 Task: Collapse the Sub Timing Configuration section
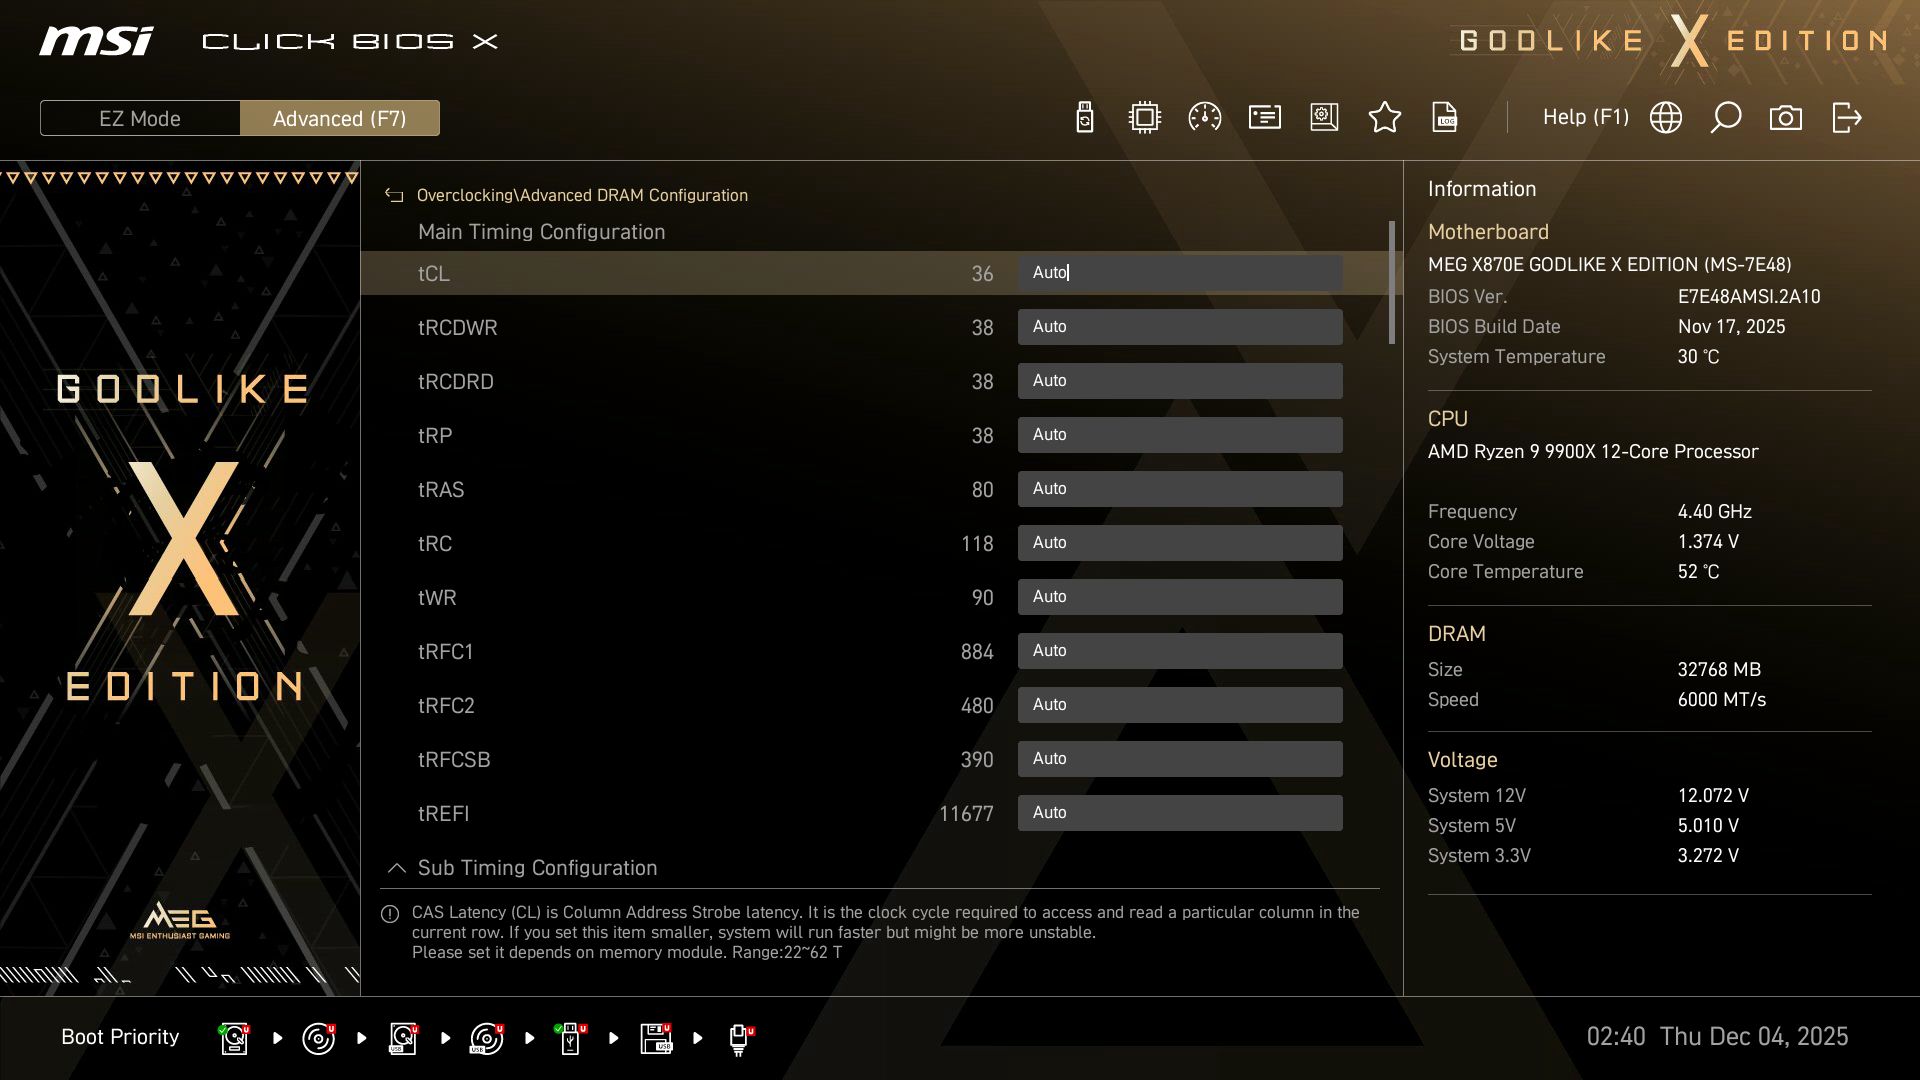coord(396,868)
